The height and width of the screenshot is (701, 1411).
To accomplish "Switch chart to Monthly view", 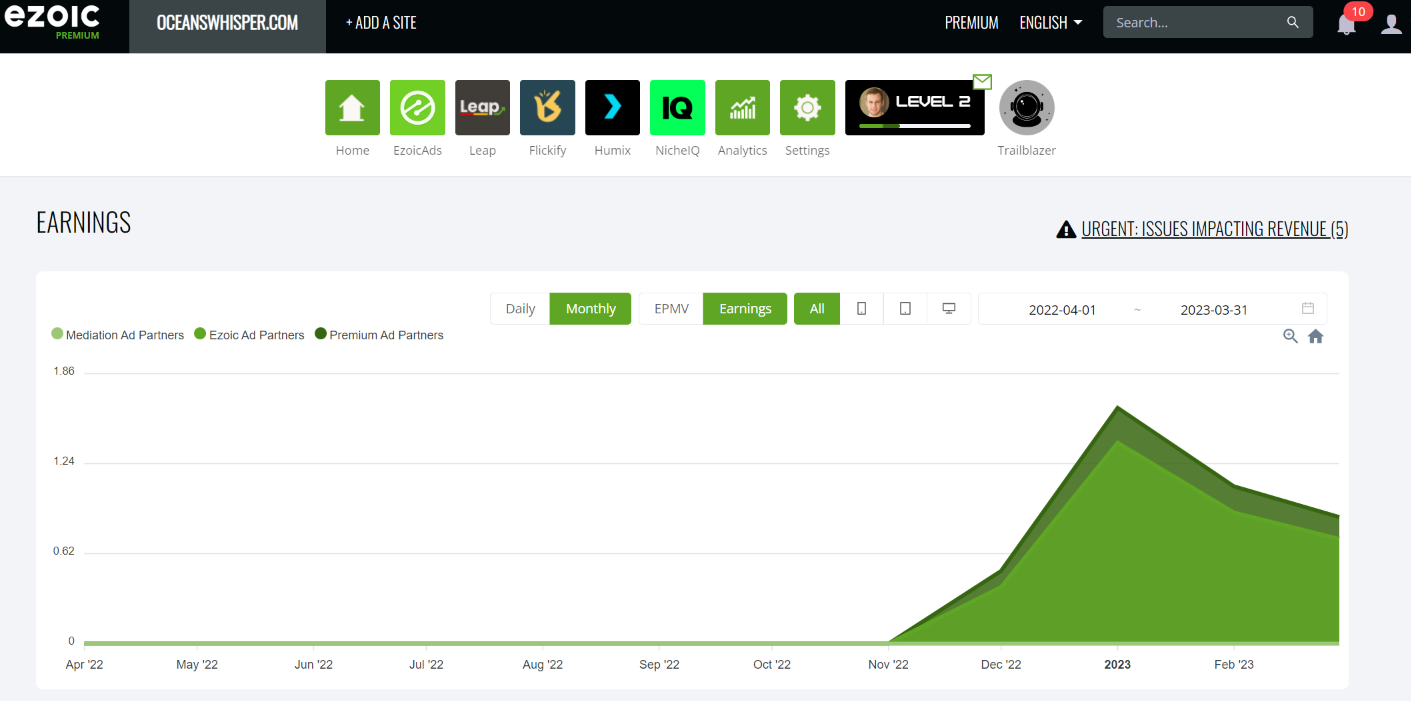I will [x=590, y=309].
